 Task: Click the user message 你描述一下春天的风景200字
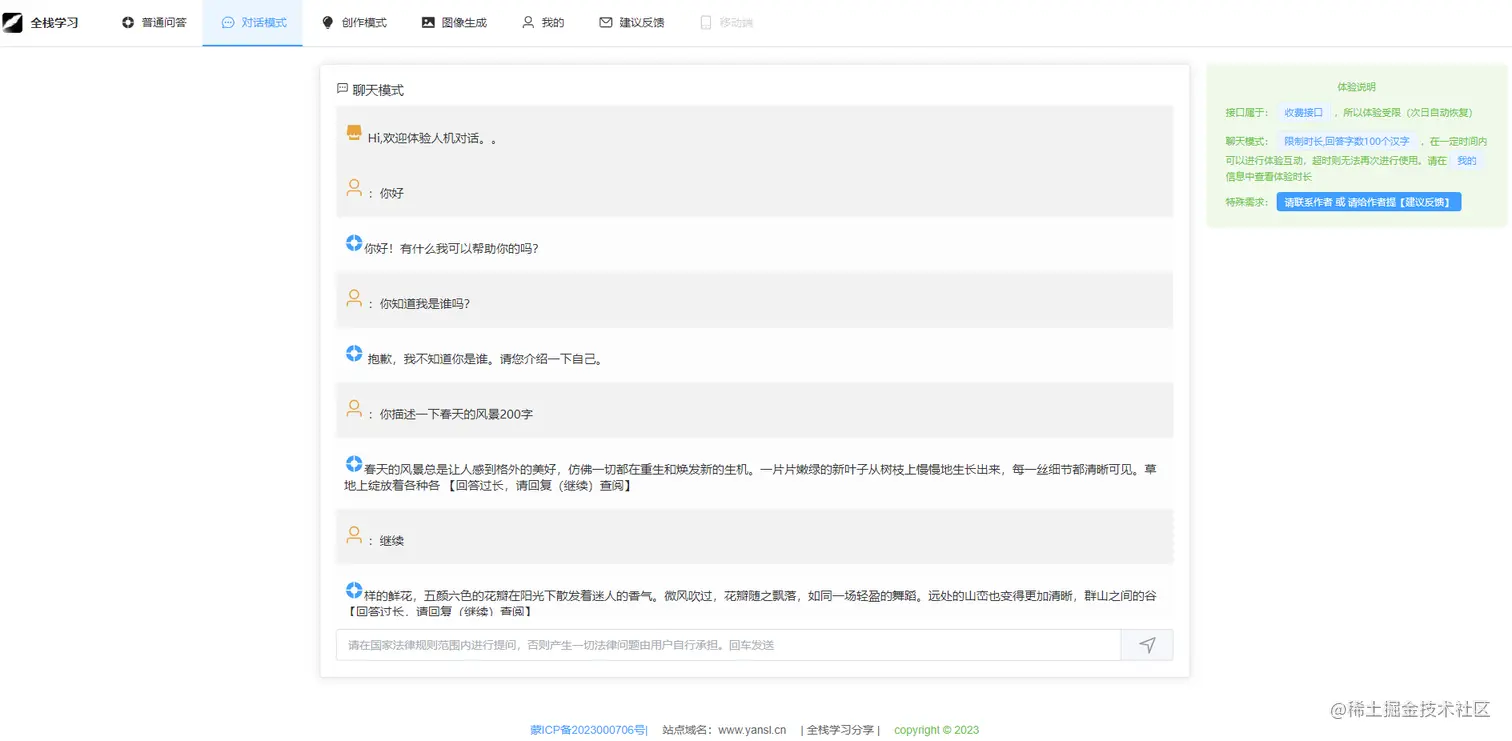point(456,414)
